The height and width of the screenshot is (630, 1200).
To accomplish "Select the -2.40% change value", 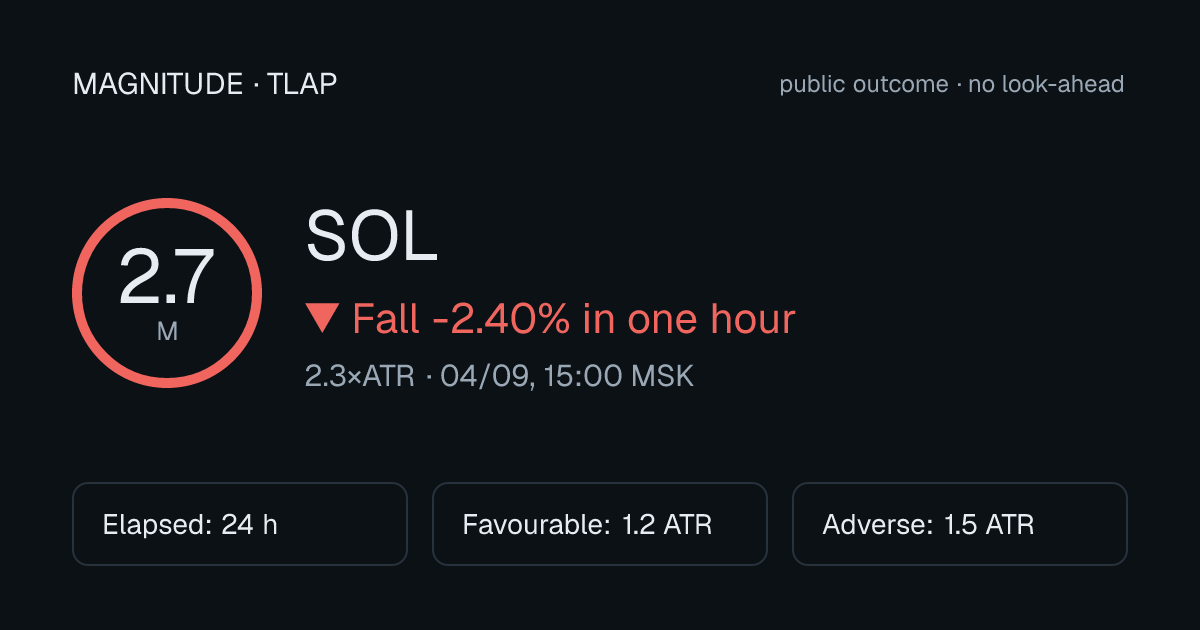I will tap(502, 319).
